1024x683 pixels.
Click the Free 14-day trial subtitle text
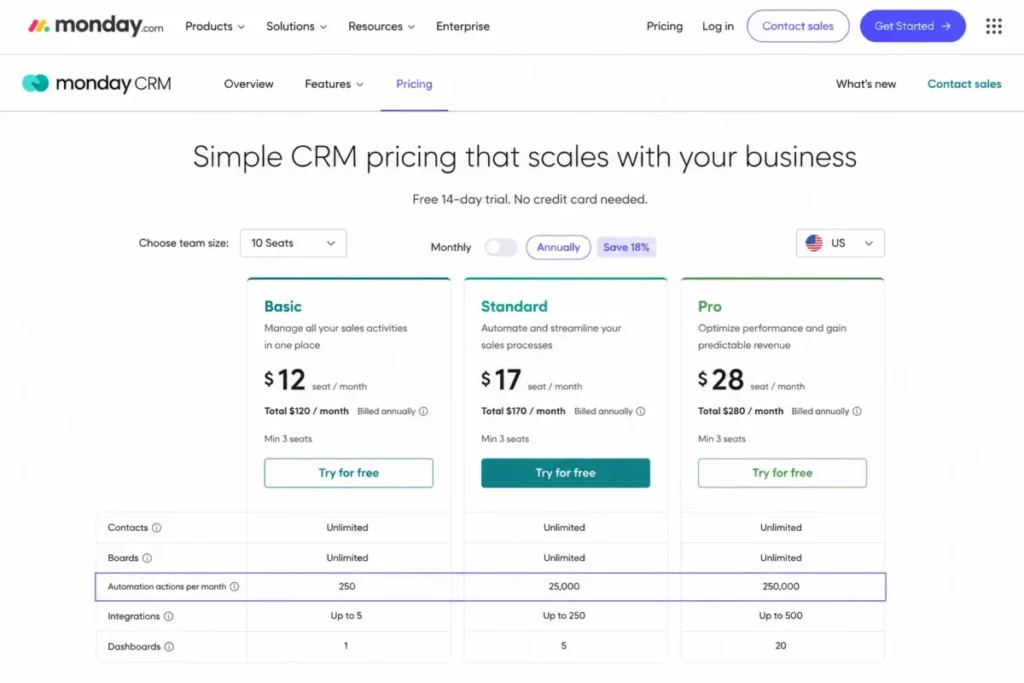530,199
